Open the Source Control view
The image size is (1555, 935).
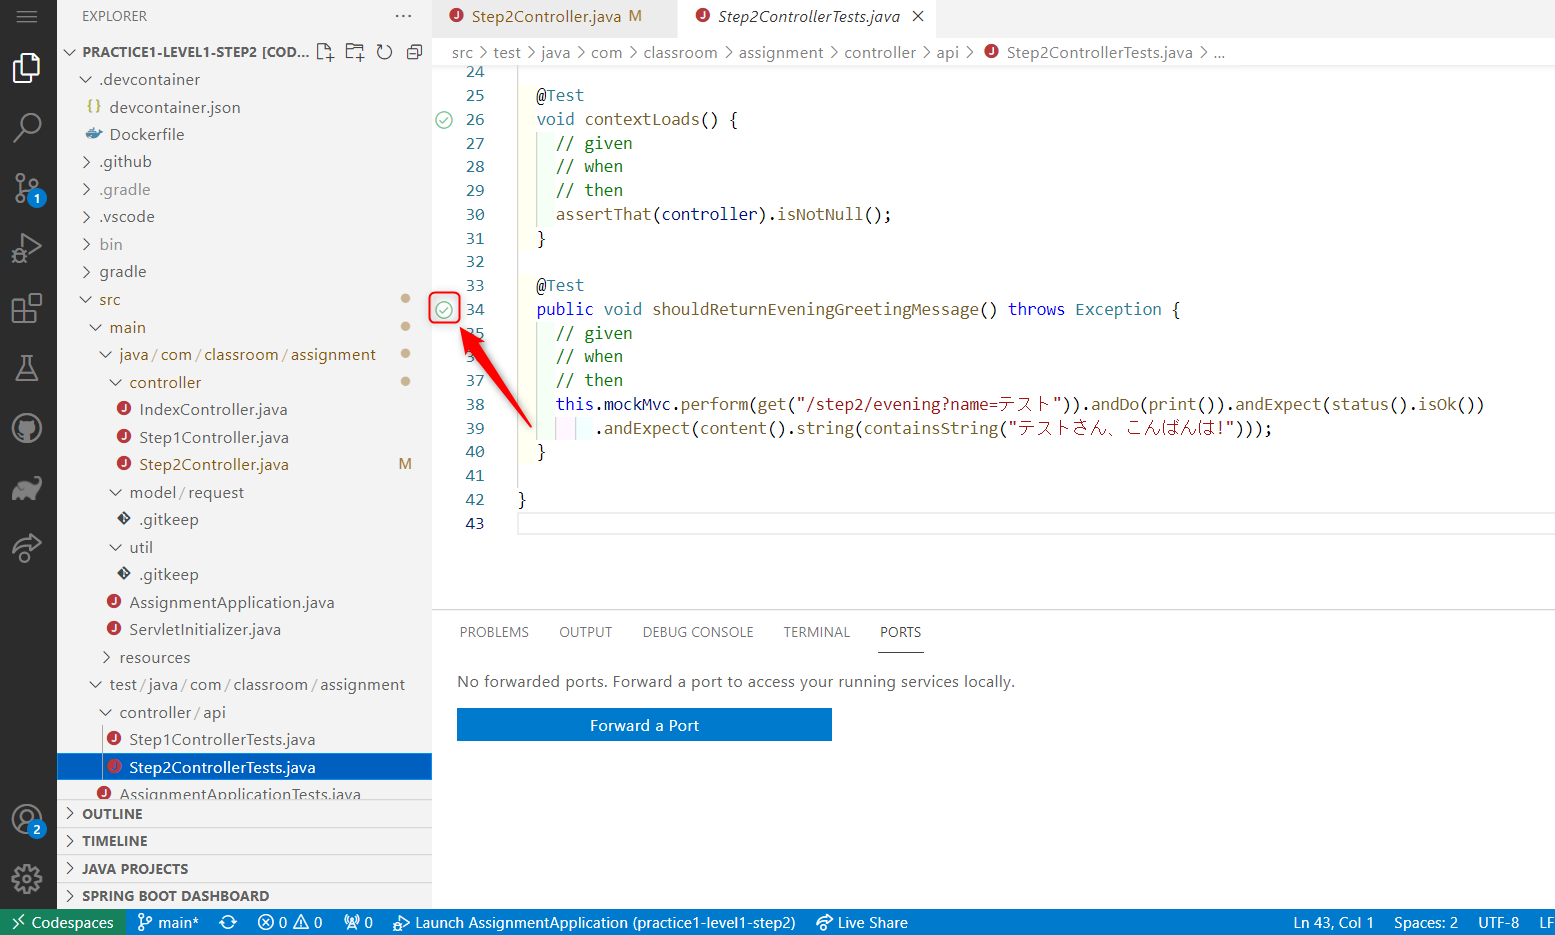tap(27, 188)
